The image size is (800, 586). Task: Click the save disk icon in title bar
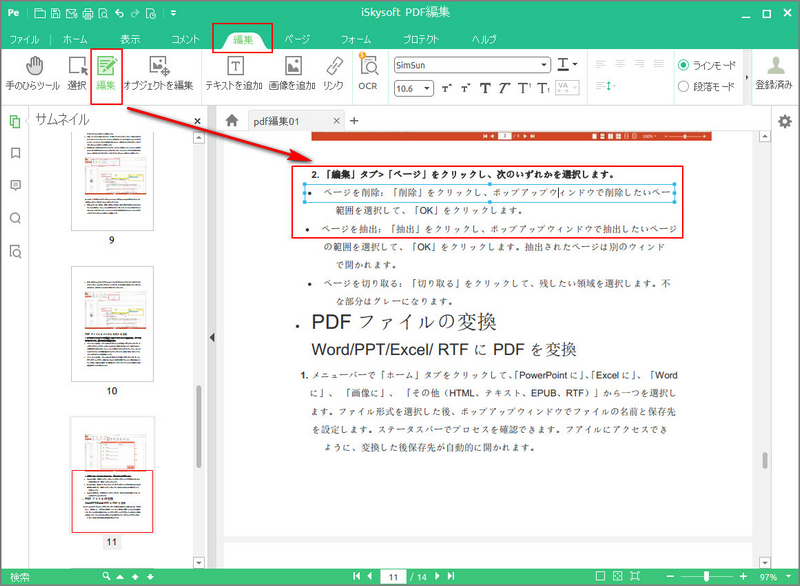[56, 13]
